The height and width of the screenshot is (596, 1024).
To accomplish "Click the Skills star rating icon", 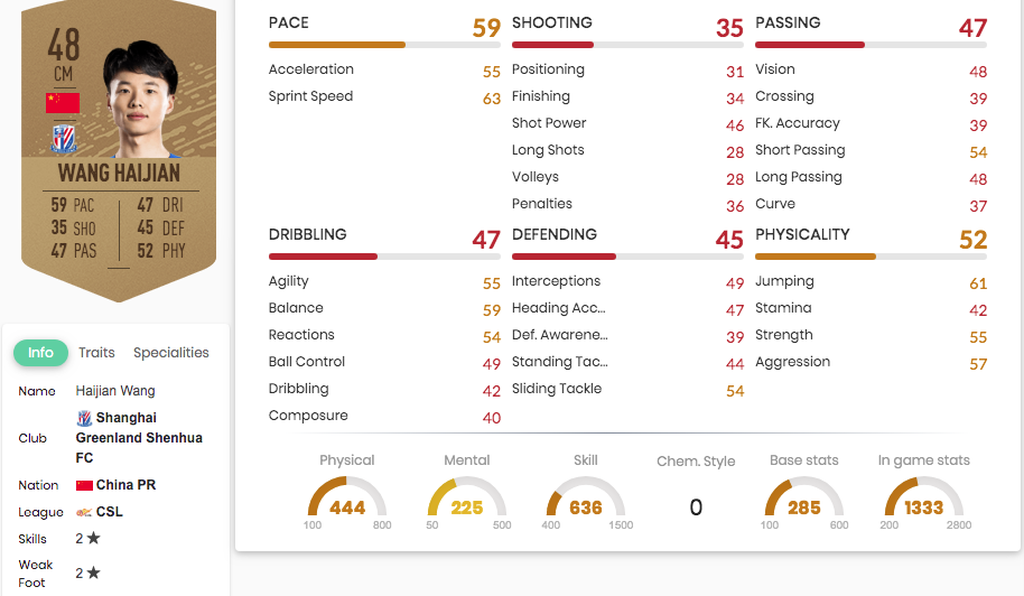I will point(94,538).
